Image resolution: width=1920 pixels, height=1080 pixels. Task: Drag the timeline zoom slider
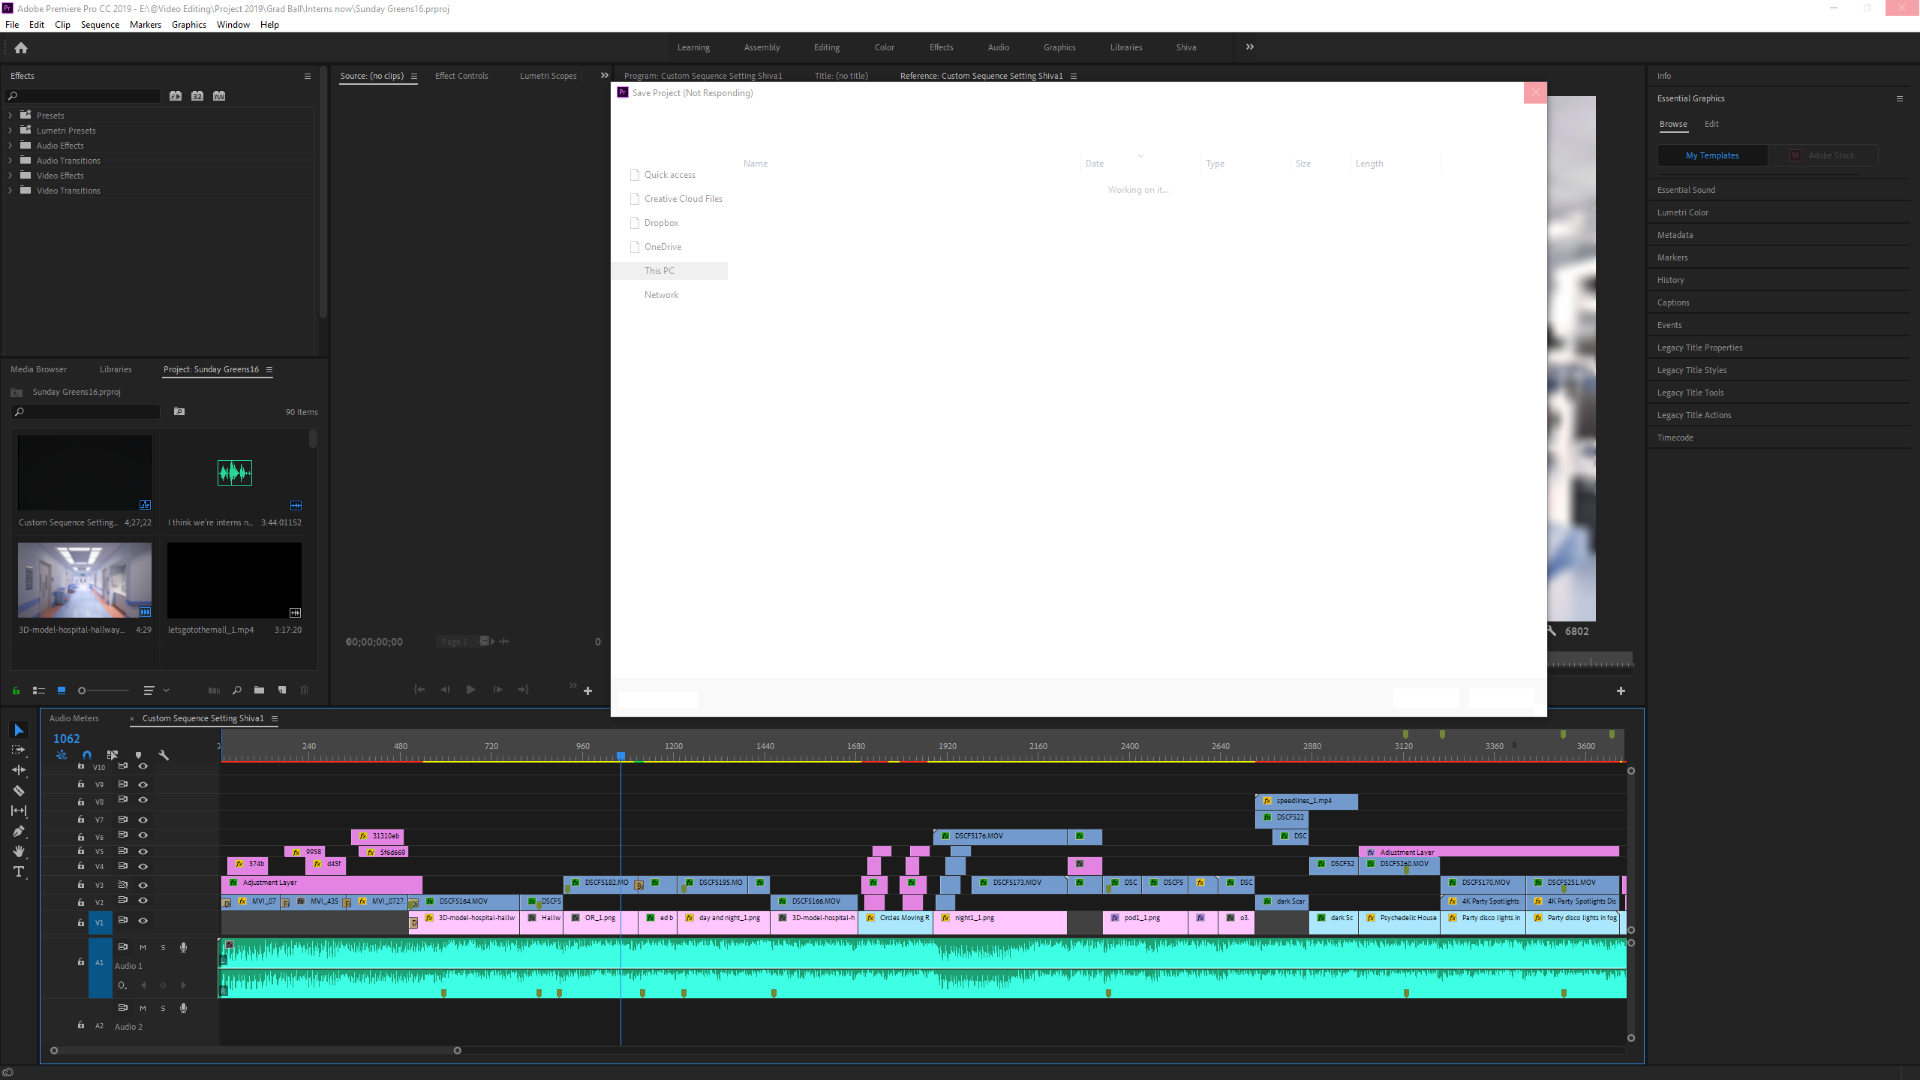coord(255,1050)
